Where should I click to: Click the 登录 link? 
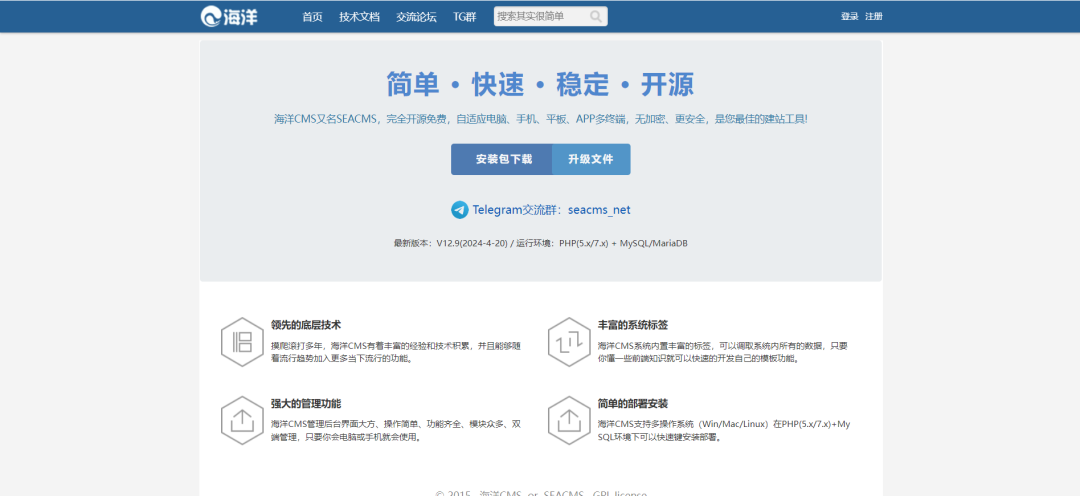[849, 17]
